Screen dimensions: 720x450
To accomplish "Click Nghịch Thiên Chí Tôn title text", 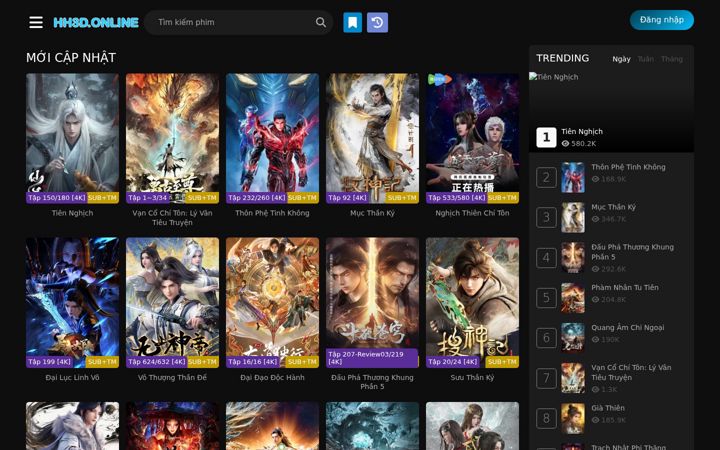I will click(x=472, y=213).
